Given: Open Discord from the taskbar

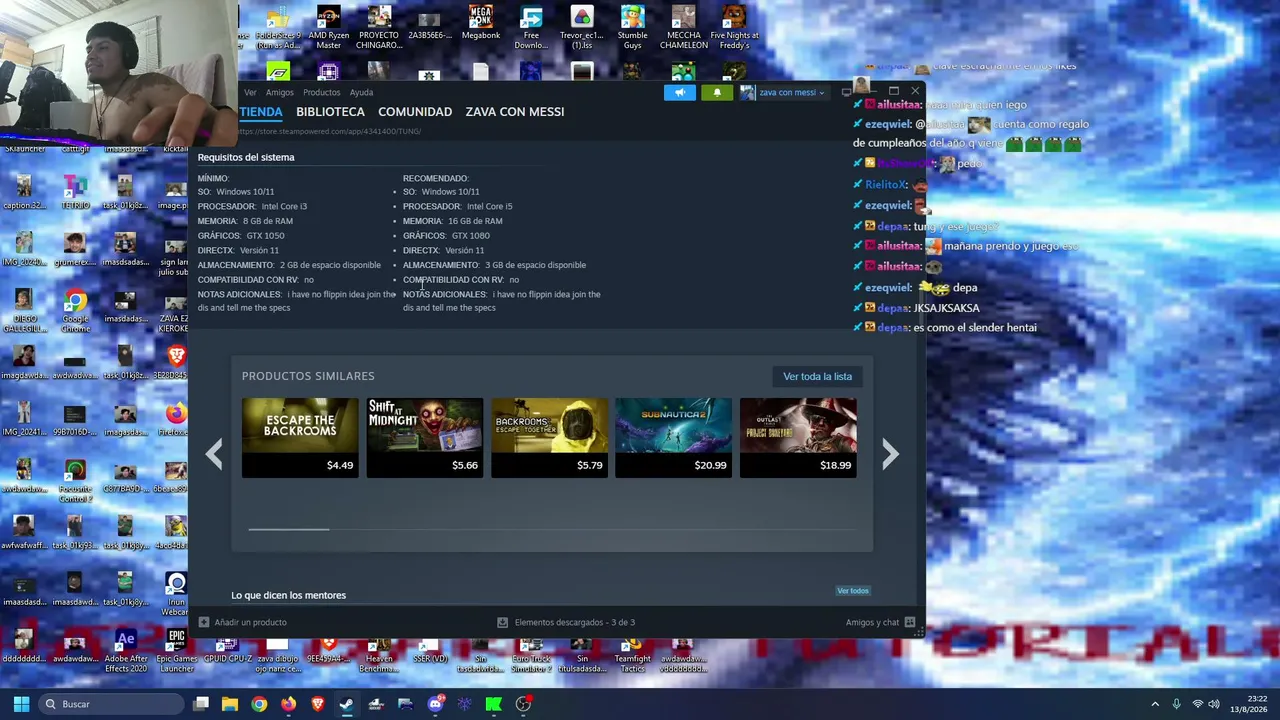Looking at the screenshot, I should point(435,704).
